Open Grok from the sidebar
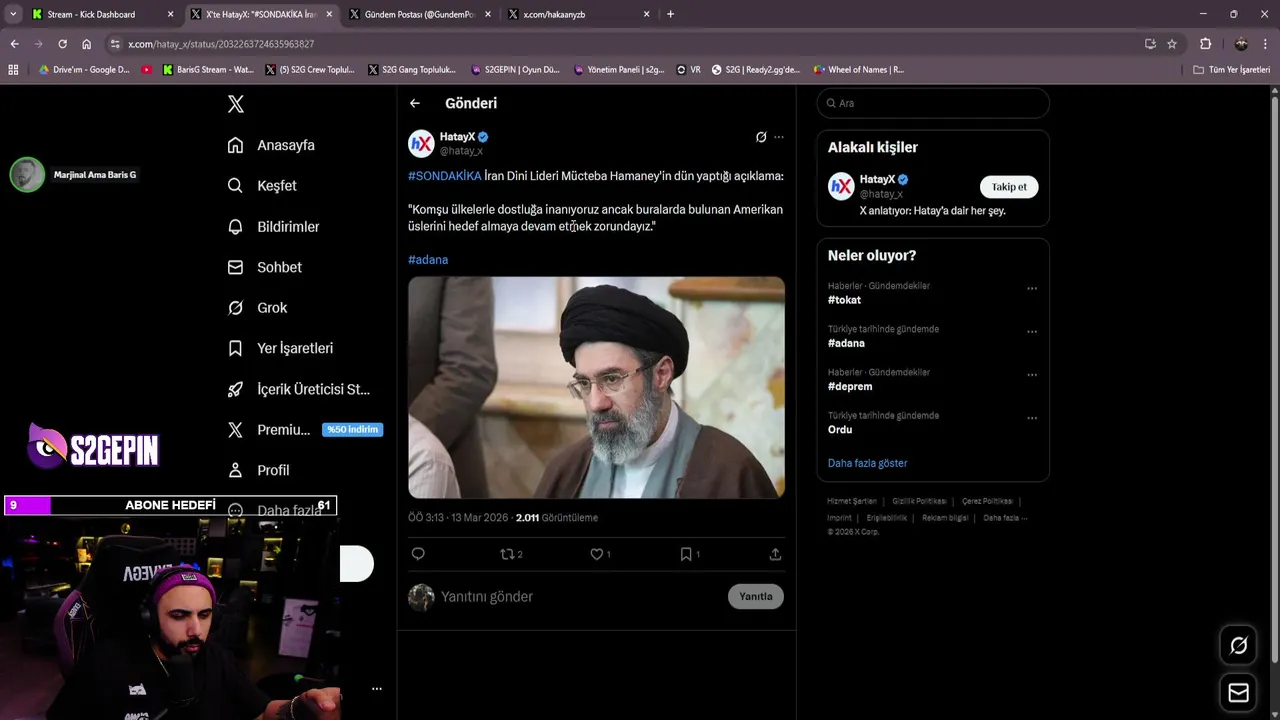The image size is (1280, 720). pyautogui.click(x=257, y=308)
